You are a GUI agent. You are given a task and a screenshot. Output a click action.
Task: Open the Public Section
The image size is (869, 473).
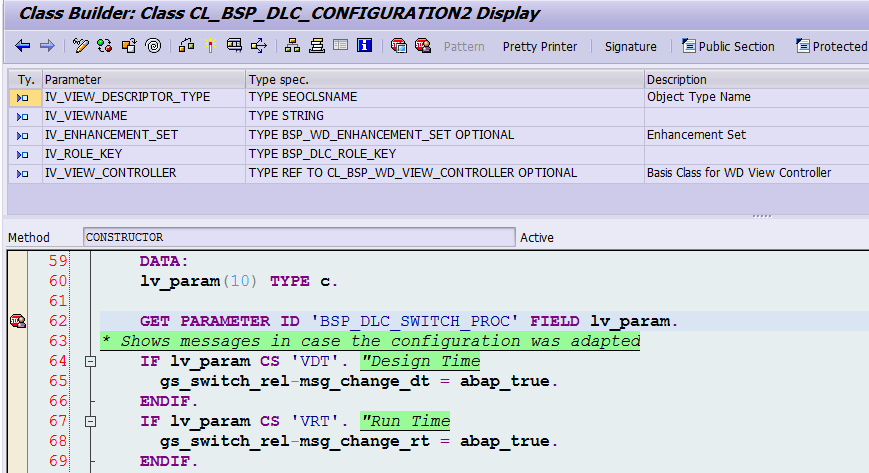click(728, 47)
